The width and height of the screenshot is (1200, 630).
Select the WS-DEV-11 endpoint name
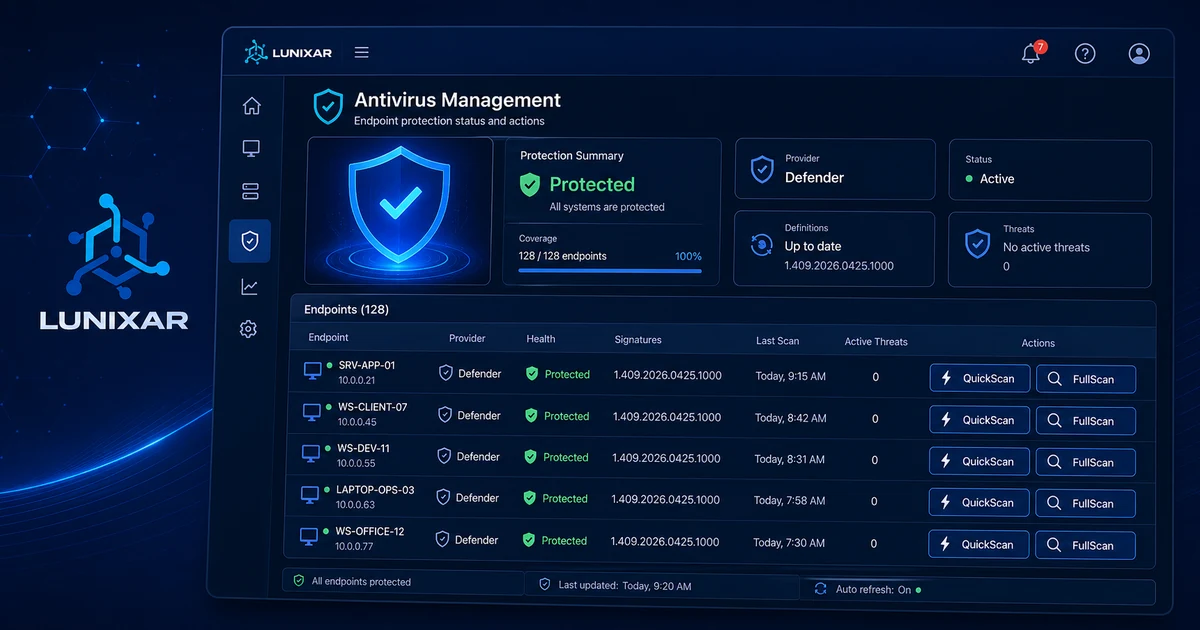(x=363, y=449)
